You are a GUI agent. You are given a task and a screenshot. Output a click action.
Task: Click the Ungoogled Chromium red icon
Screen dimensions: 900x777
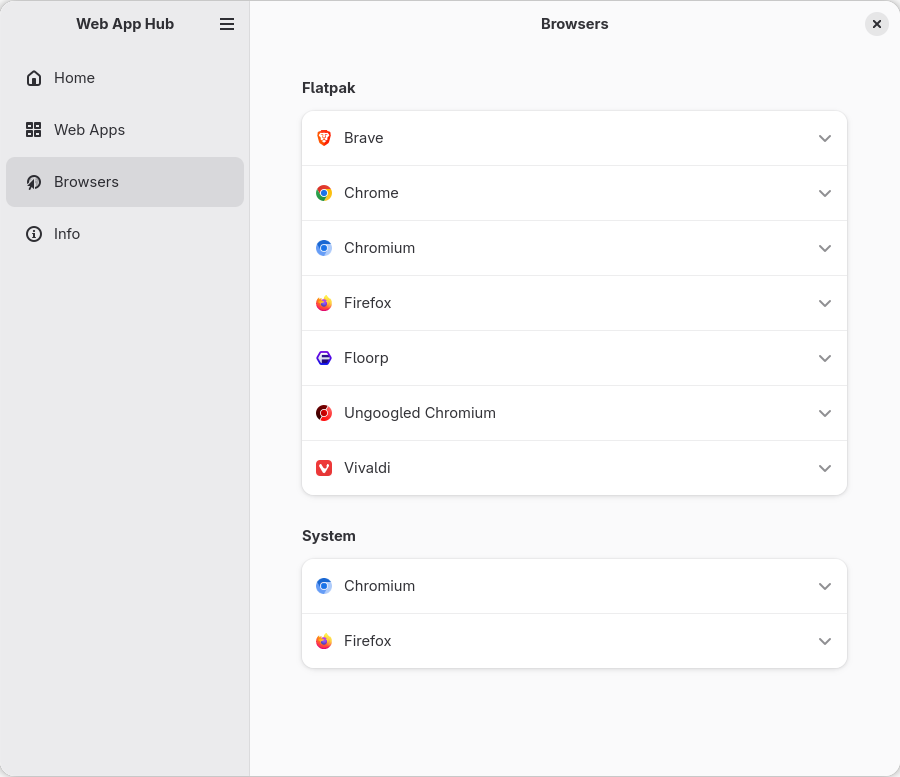pos(324,413)
